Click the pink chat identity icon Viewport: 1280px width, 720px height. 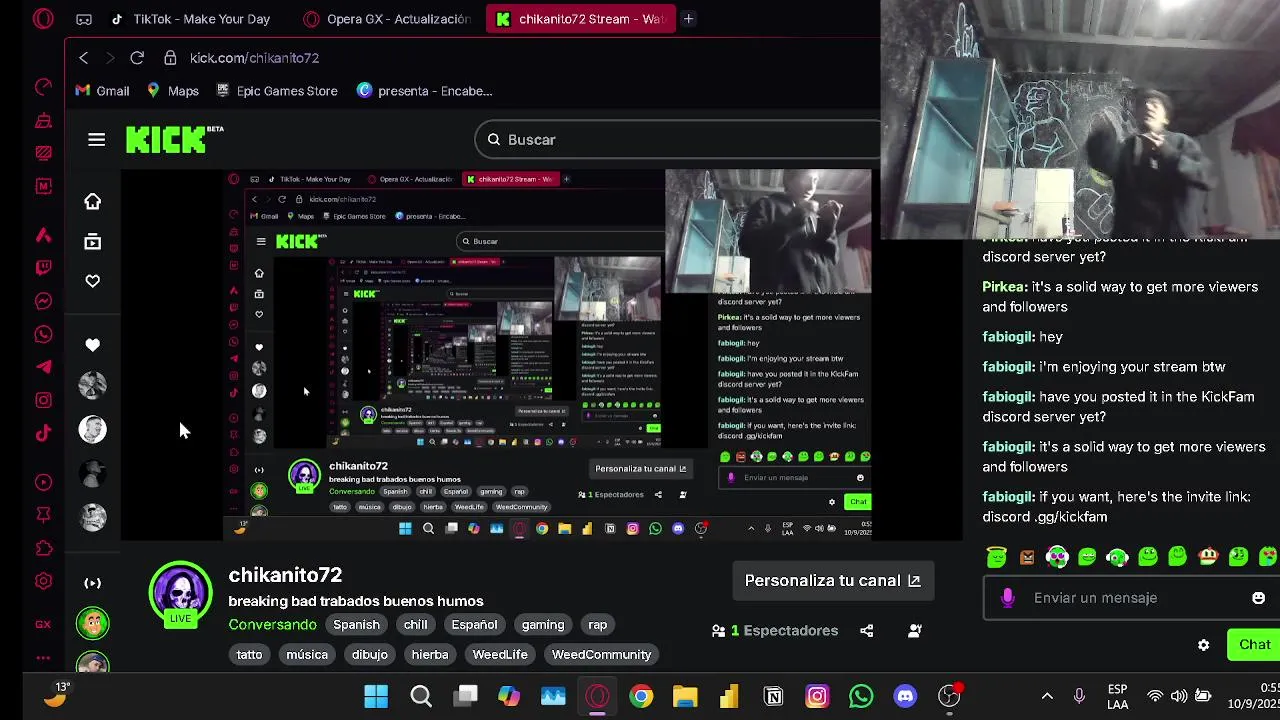1007,598
